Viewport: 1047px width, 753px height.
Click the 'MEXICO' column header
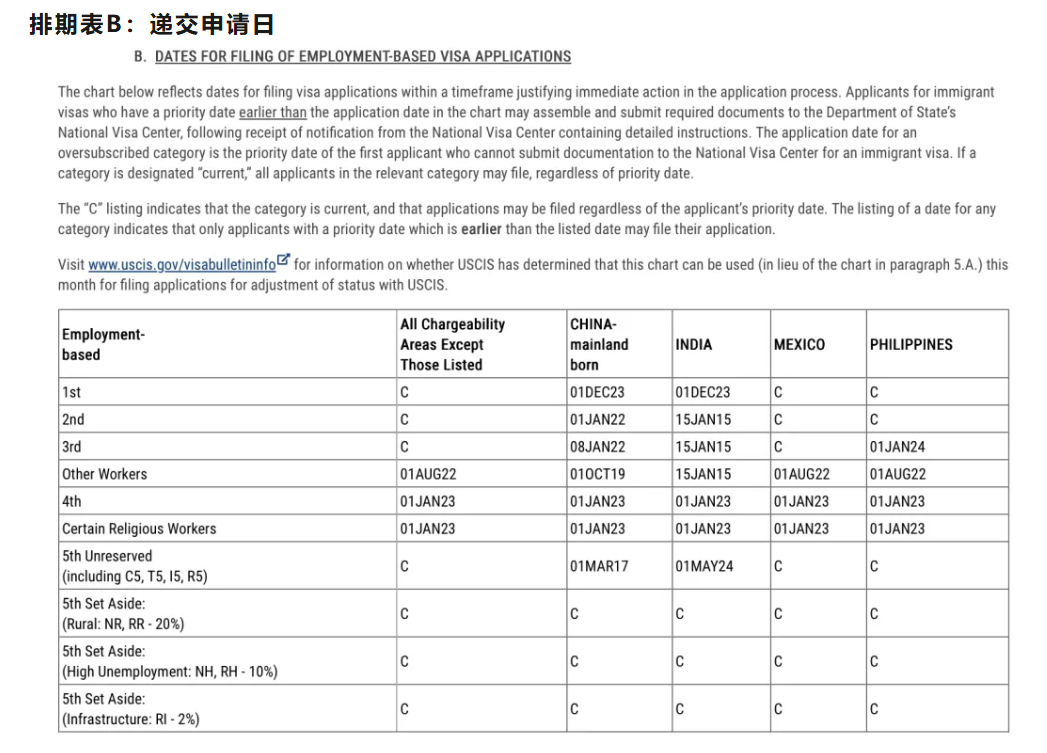(x=799, y=344)
